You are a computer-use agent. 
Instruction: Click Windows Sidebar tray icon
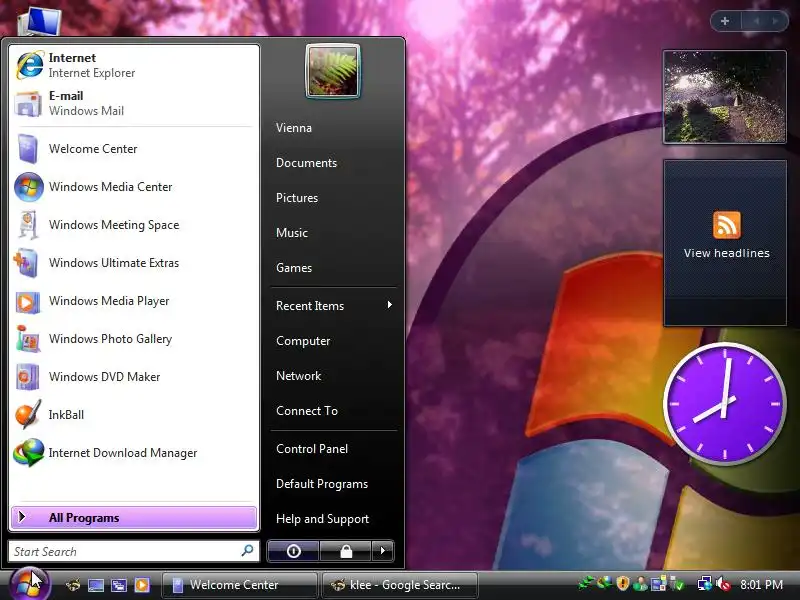click(x=659, y=584)
